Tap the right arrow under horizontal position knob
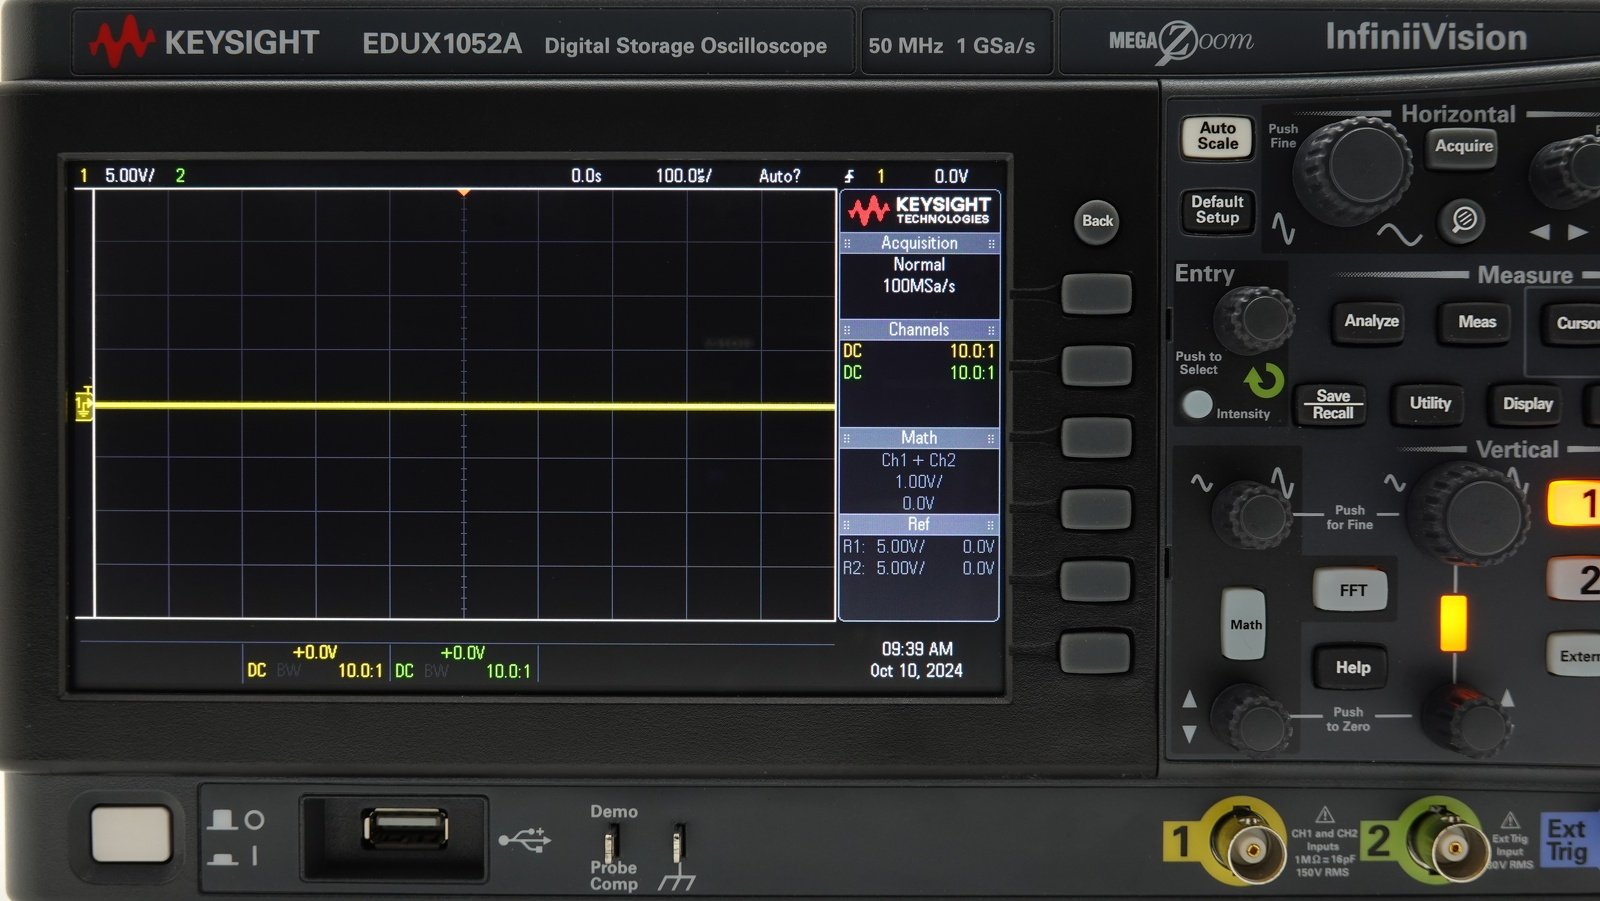This screenshot has width=1600, height=901. pos(1578,232)
